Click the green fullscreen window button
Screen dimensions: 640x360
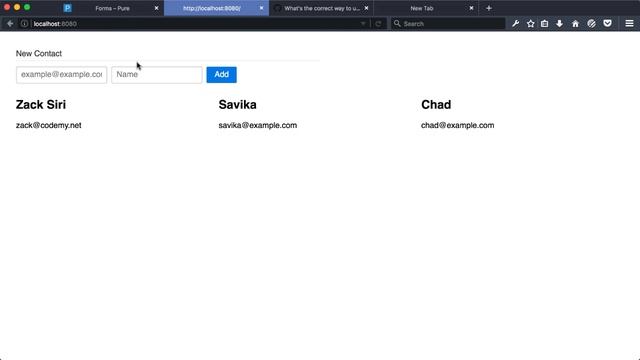coord(27,7)
